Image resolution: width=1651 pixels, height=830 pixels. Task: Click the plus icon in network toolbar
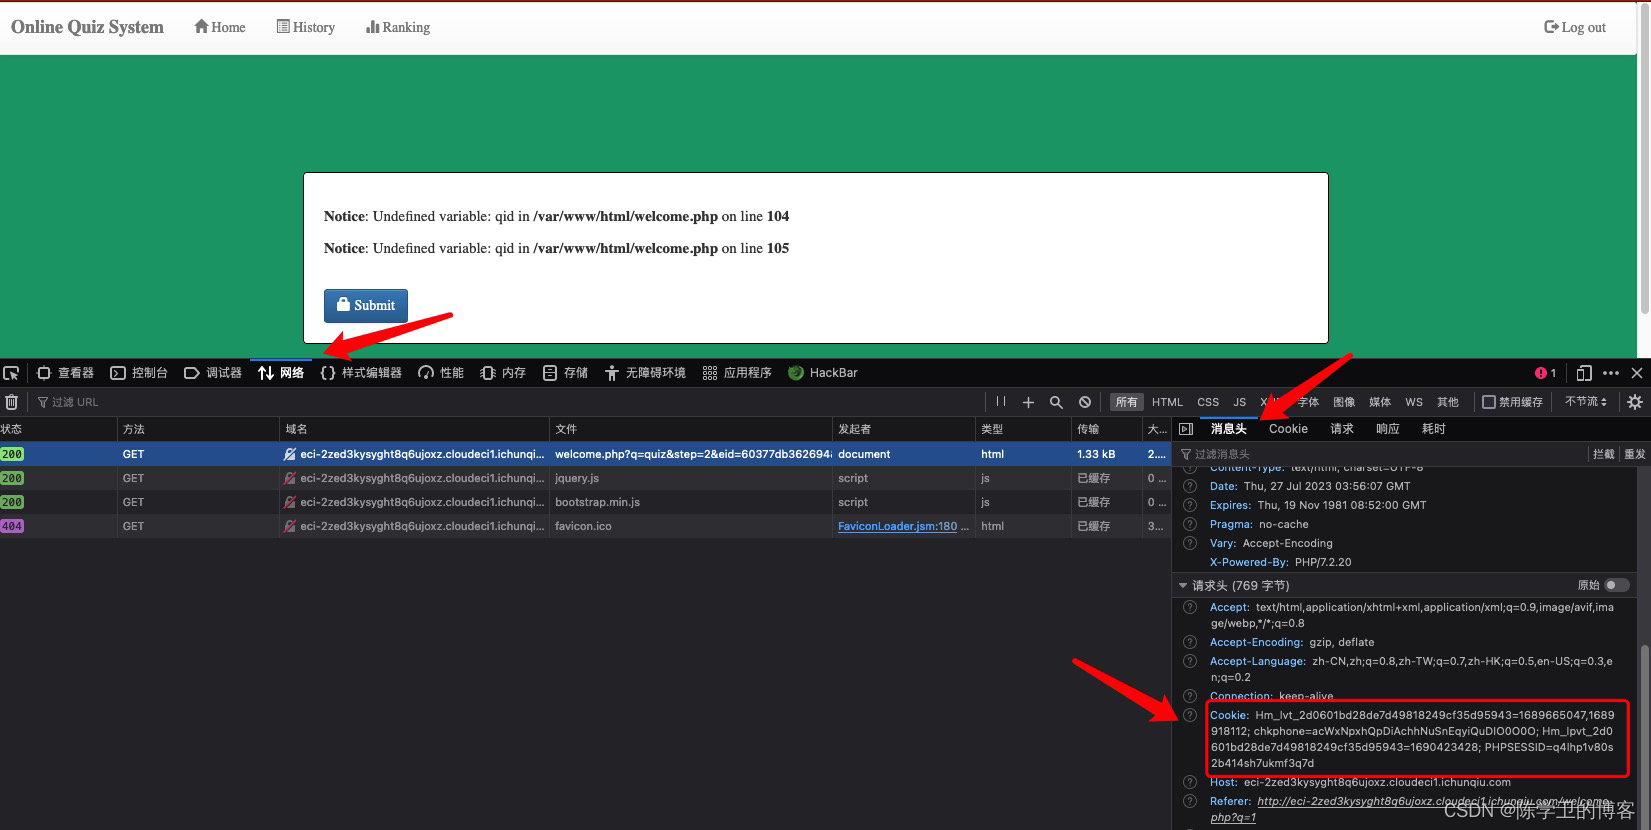pyautogui.click(x=1028, y=402)
